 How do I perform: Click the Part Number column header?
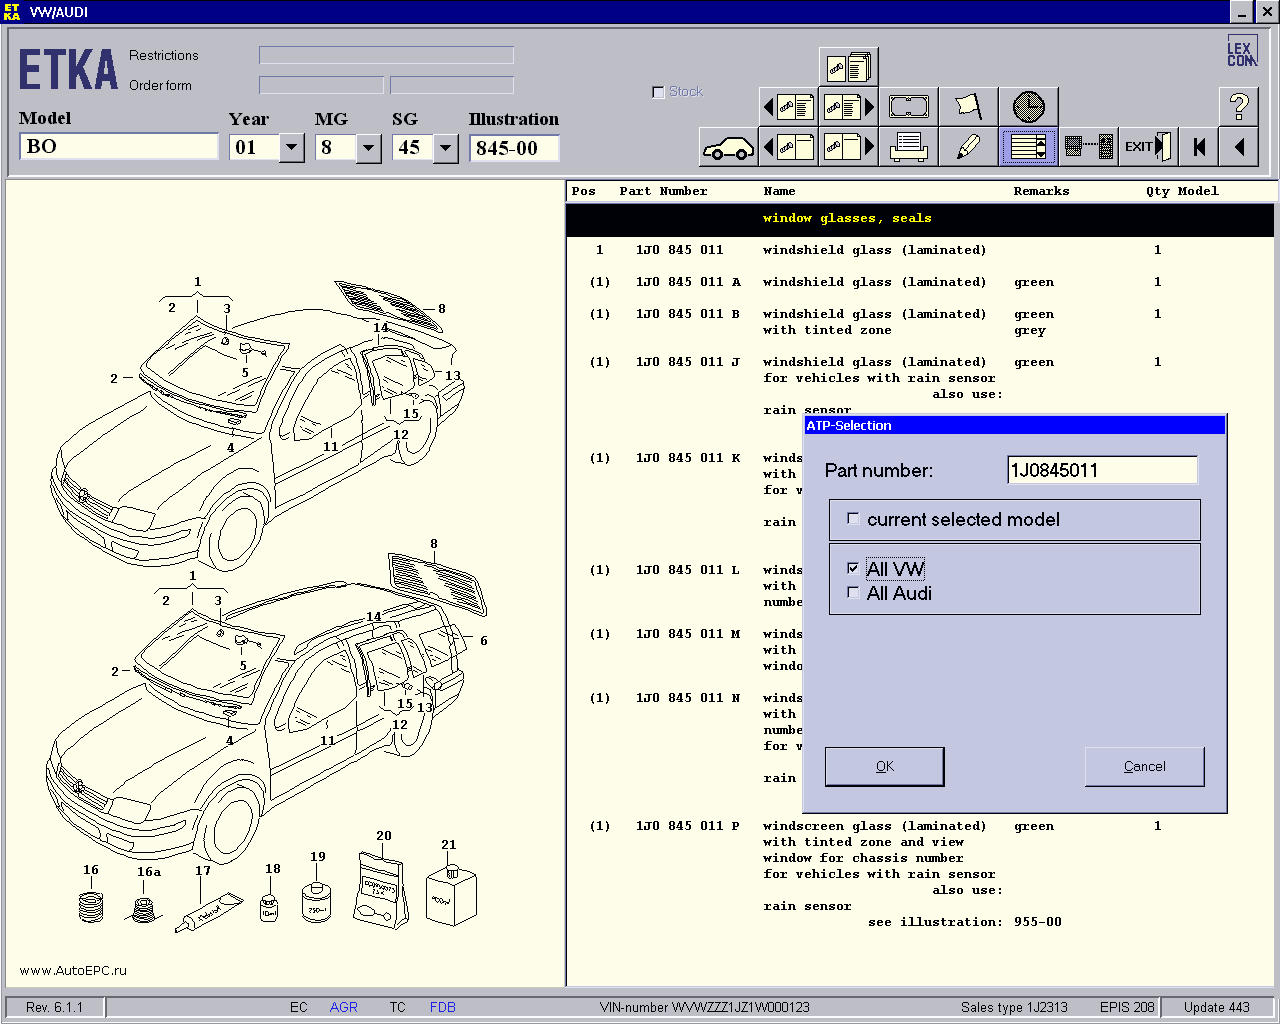coord(663,191)
